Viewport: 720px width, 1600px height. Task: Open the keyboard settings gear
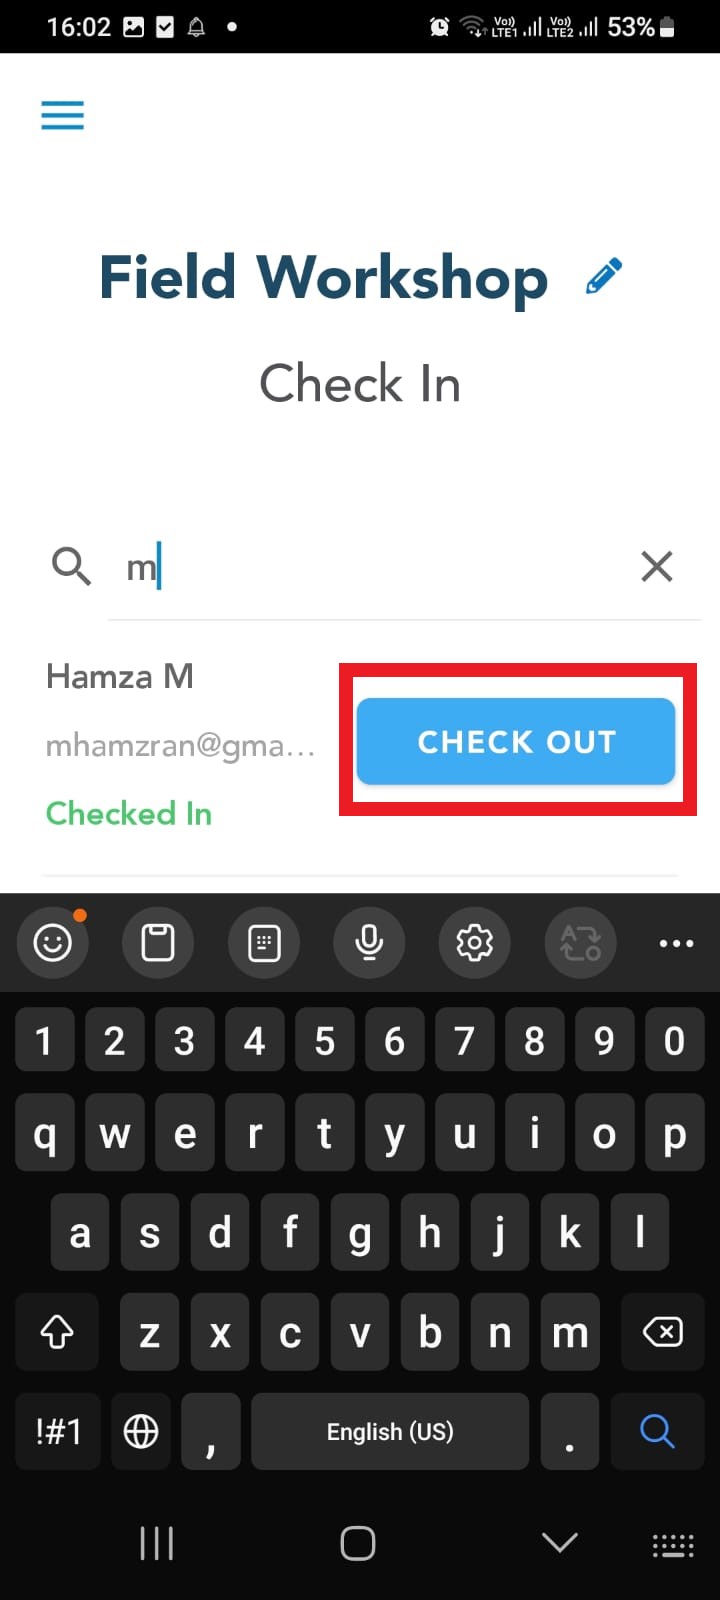click(474, 942)
